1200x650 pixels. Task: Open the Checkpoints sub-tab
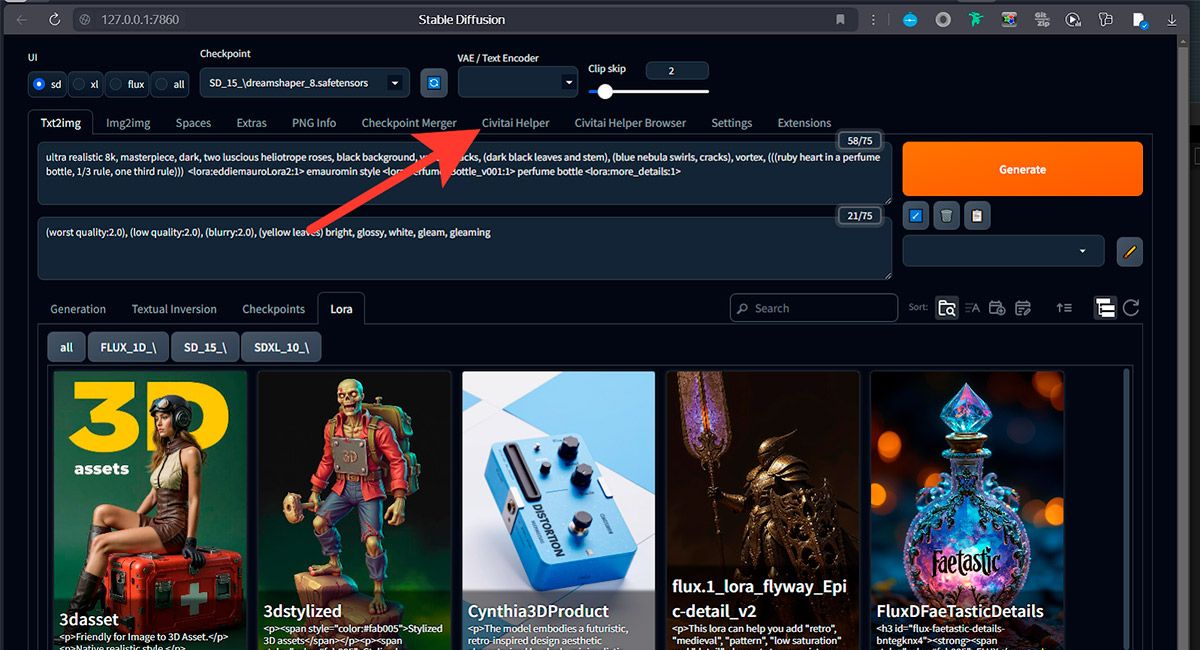[273, 309]
